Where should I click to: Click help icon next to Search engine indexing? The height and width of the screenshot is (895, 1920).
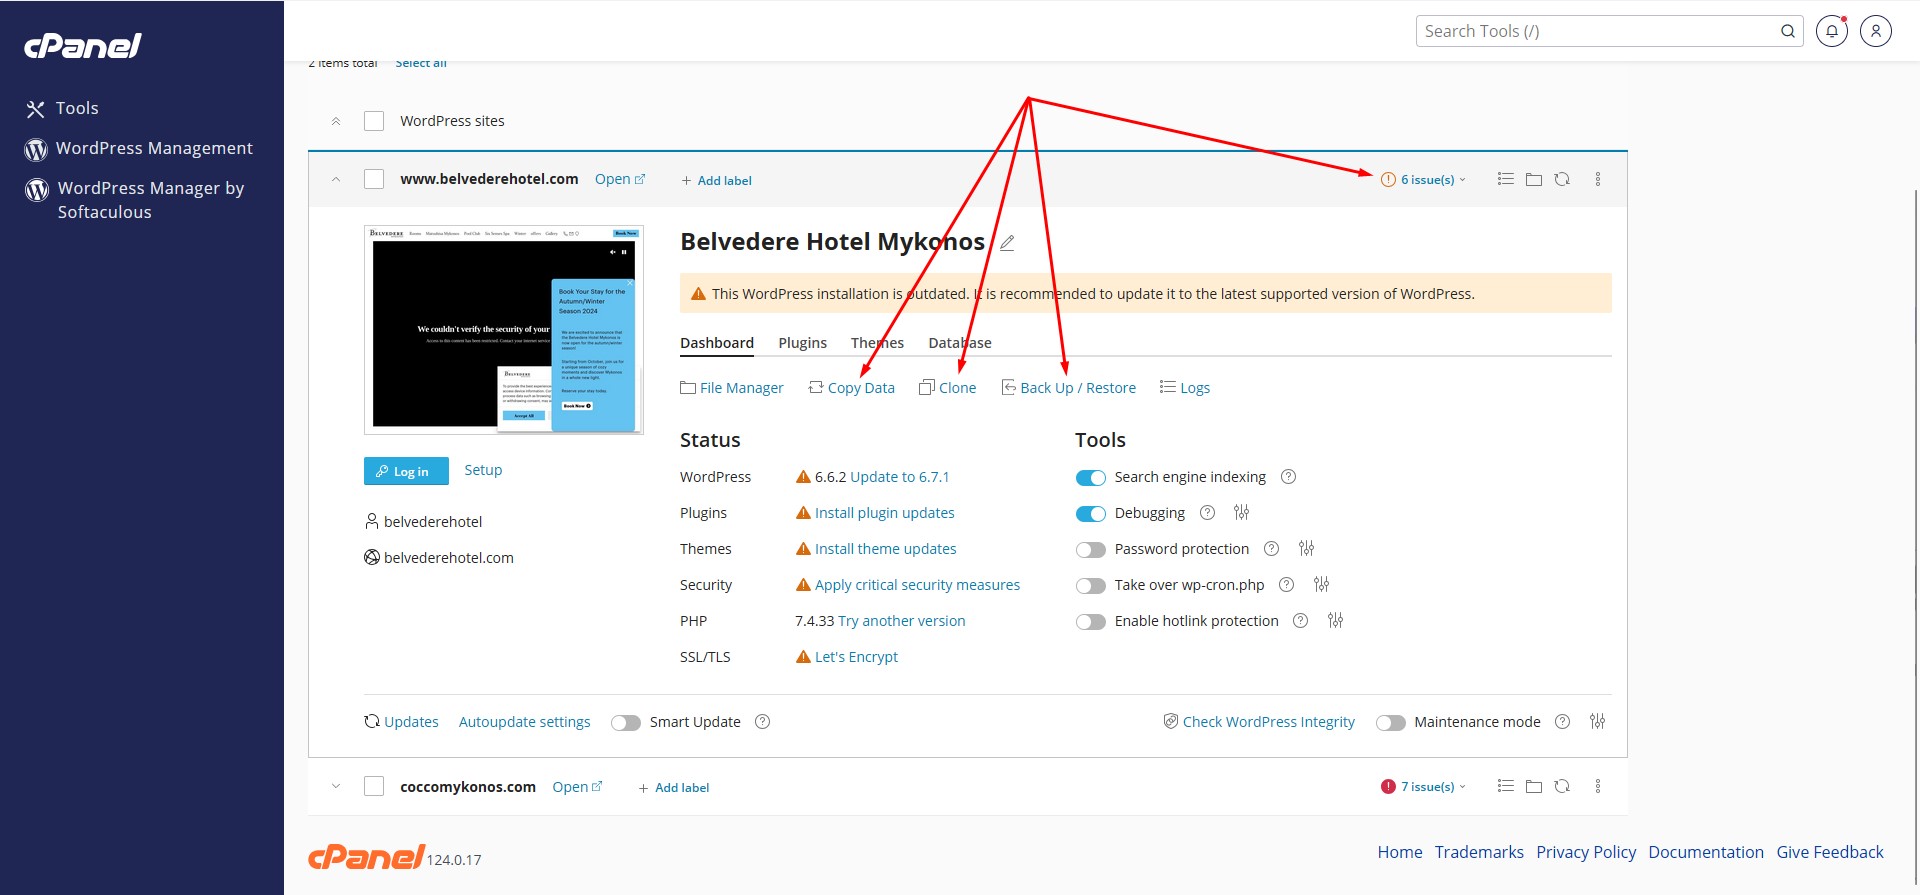pyautogui.click(x=1288, y=477)
